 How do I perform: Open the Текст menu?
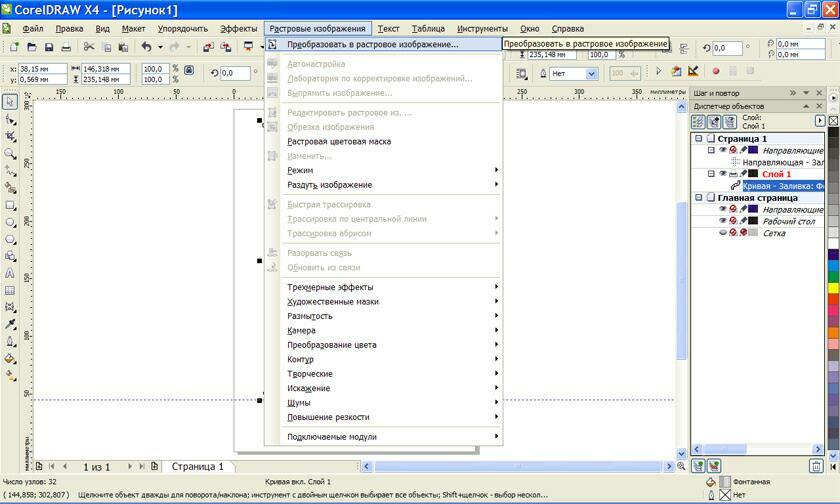pos(388,29)
